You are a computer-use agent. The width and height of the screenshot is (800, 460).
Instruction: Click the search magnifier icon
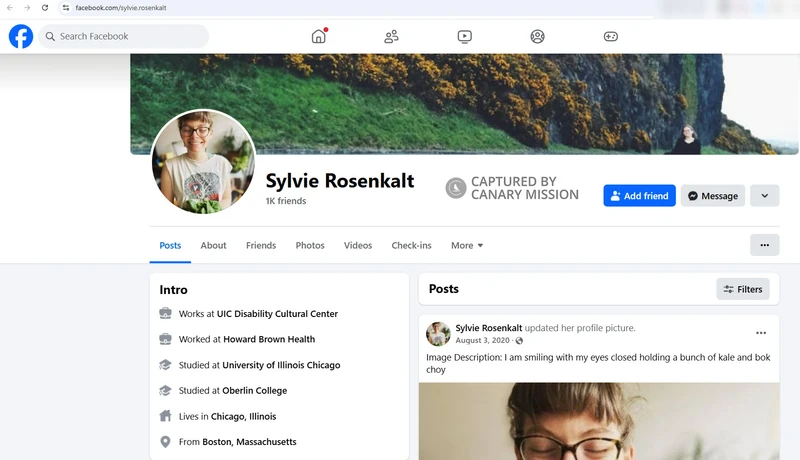click(50, 36)
